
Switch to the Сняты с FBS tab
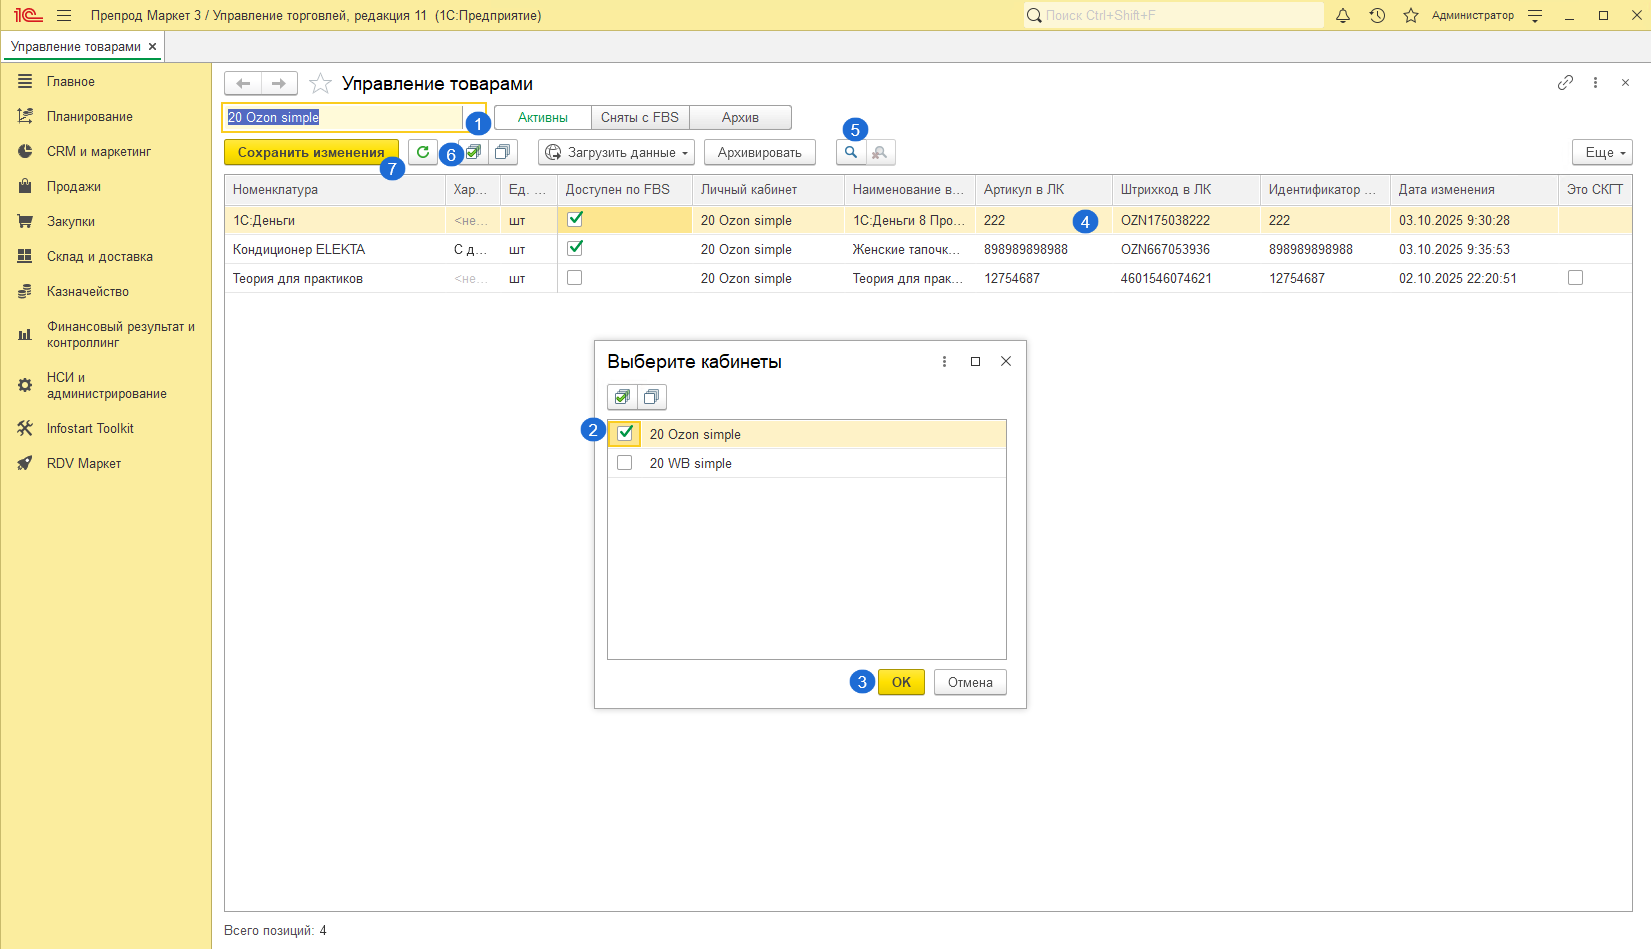click(x=640, y=117)
